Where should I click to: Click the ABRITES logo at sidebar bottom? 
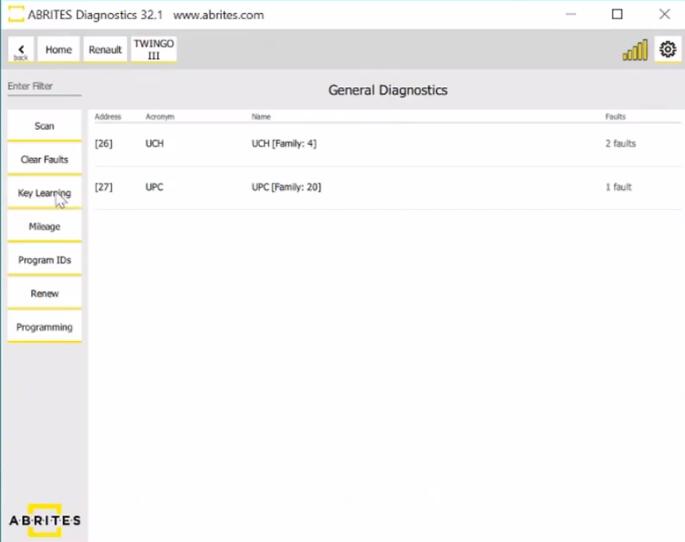(x=45, y=520)
